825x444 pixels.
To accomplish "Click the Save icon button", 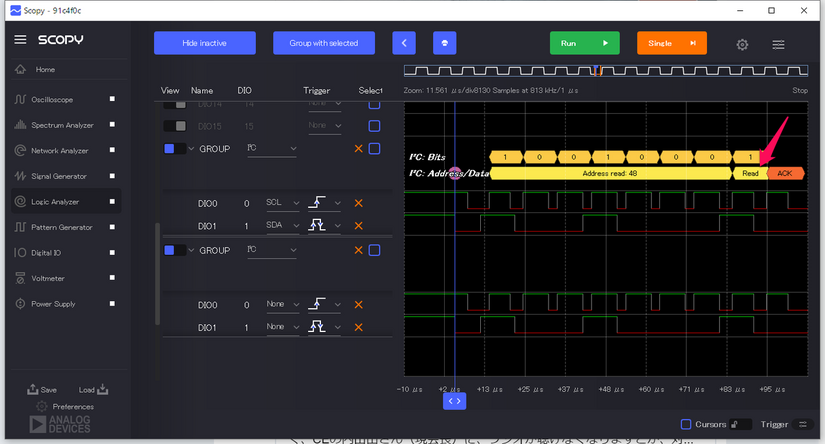I will point(42,389).
